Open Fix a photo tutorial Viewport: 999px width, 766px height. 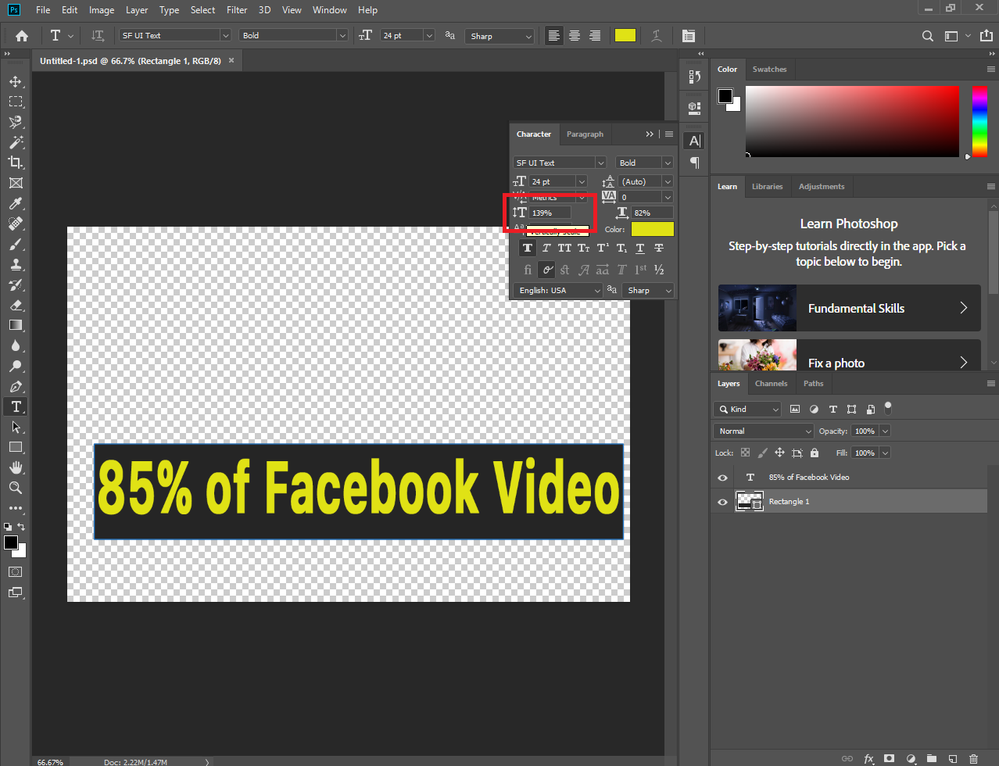tap(849, 356)
